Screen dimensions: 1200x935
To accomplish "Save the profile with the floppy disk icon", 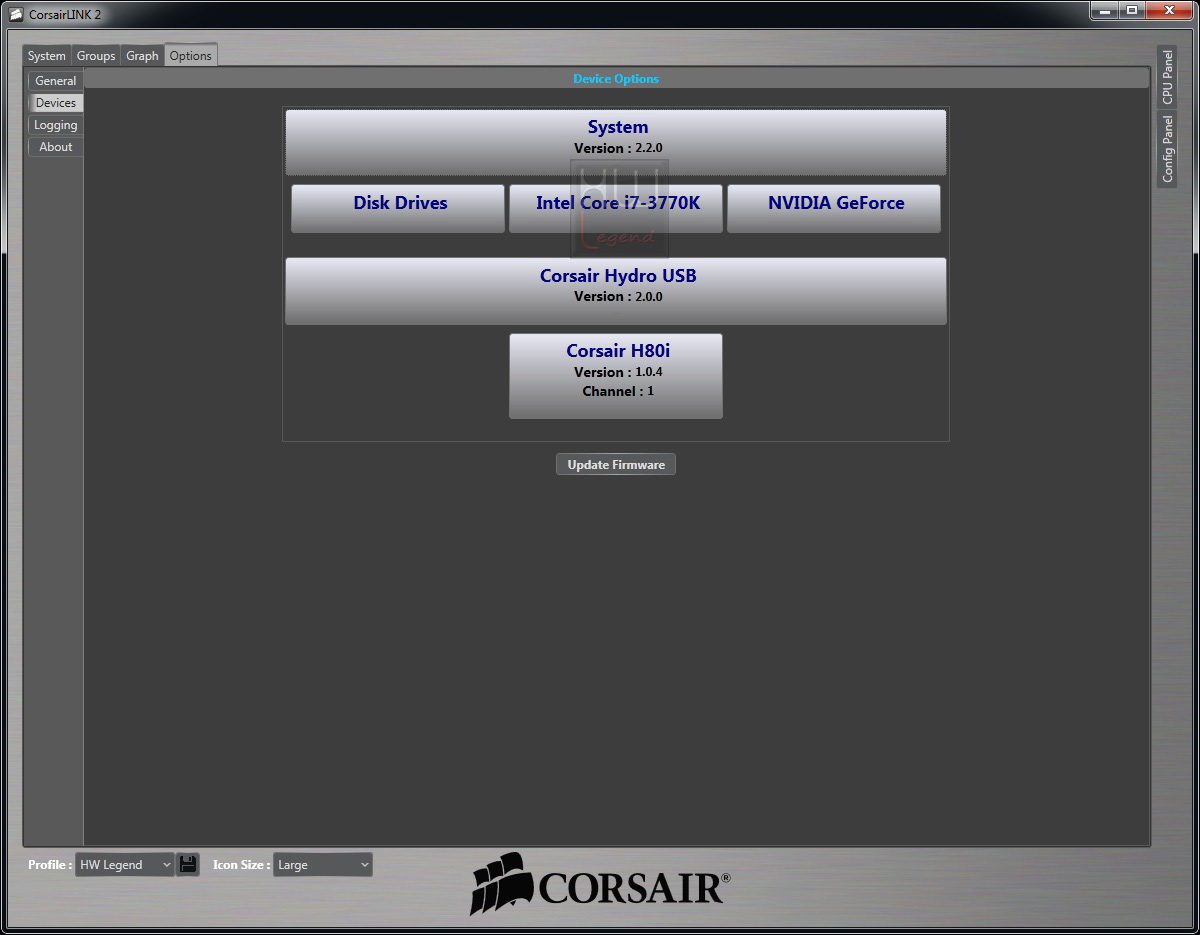I will click(188, 864).
